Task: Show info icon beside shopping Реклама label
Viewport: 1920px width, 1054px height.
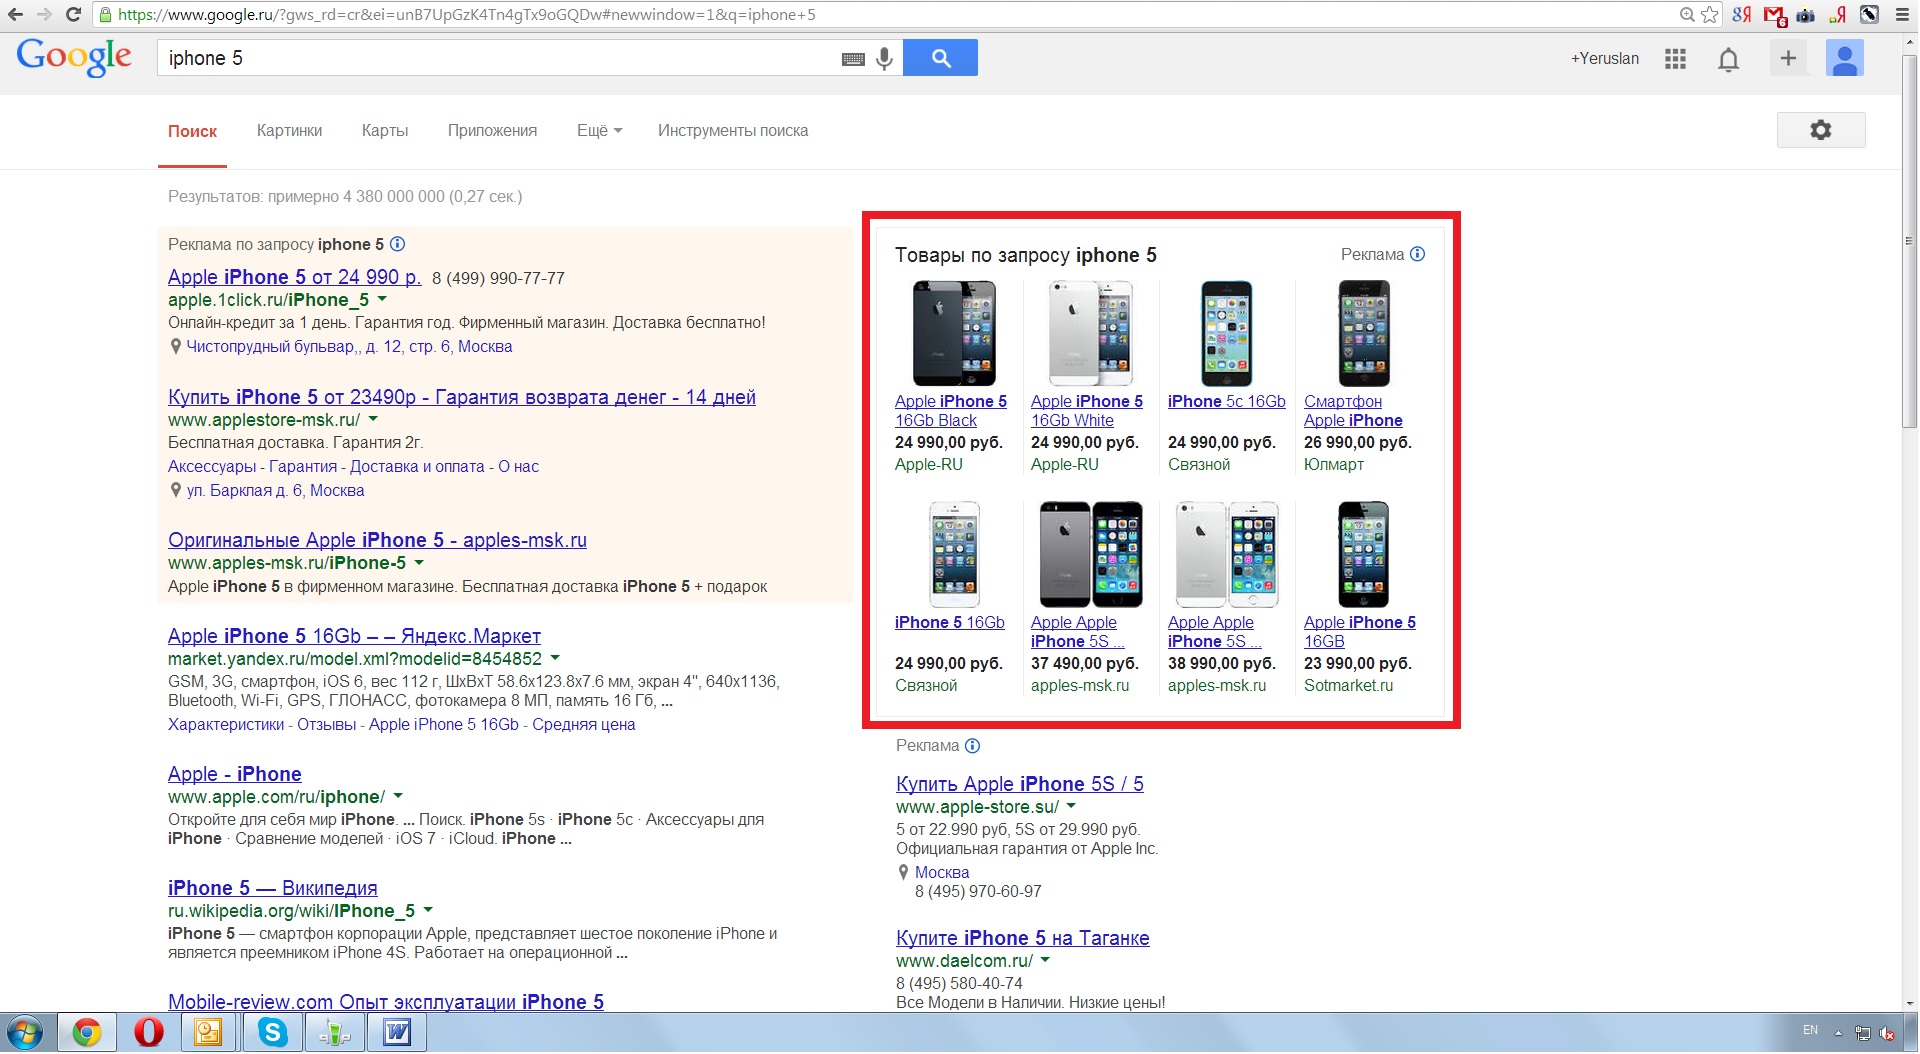Action: (x=1417, y=254)
